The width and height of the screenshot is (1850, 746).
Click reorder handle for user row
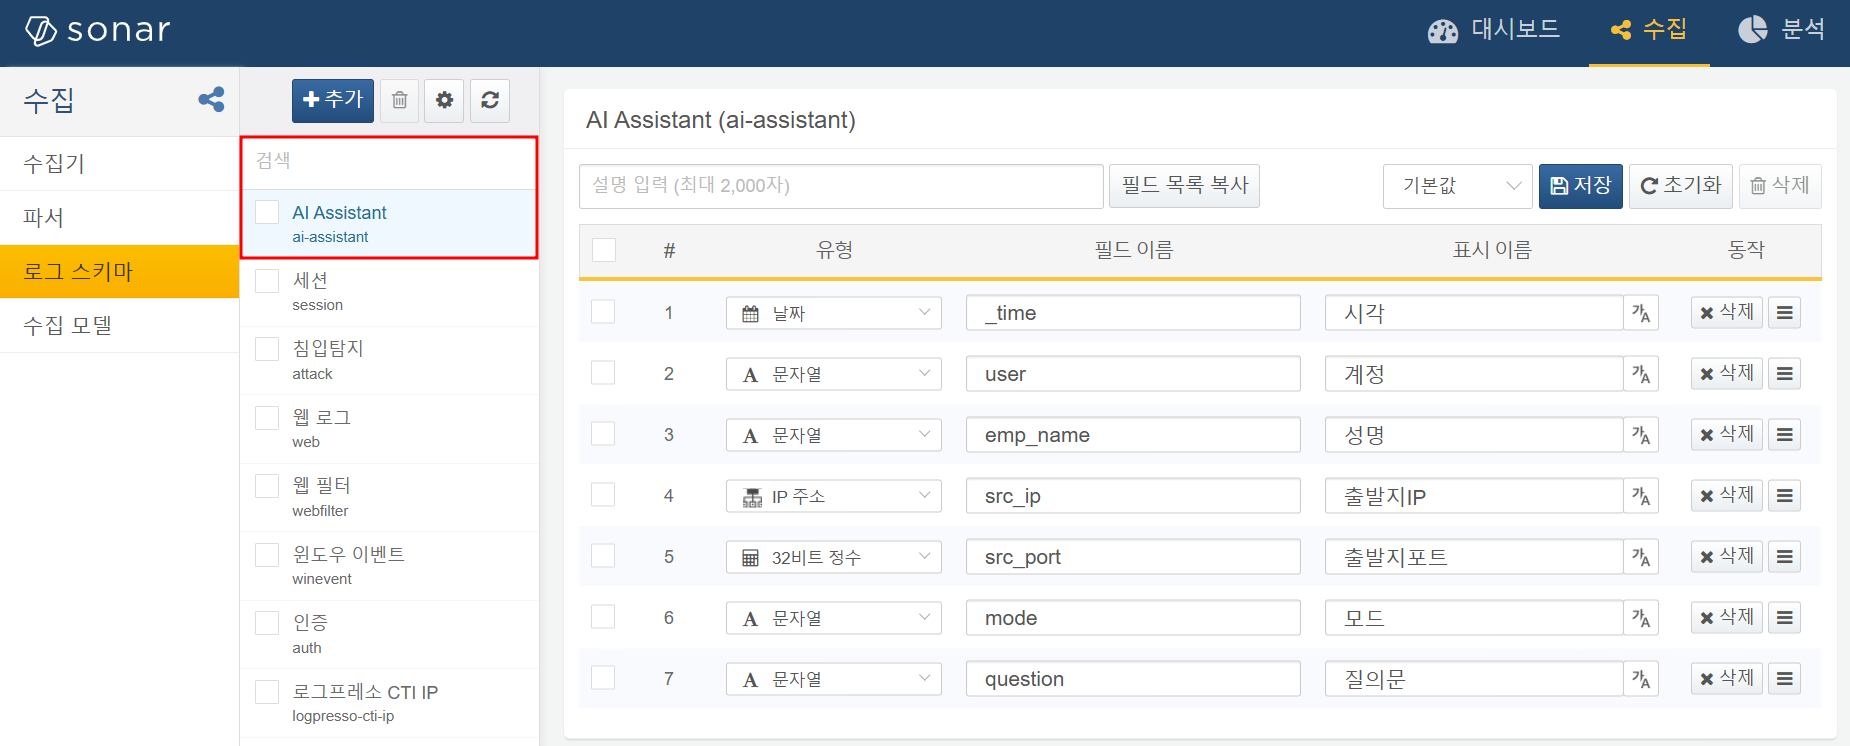point(1785,374)
